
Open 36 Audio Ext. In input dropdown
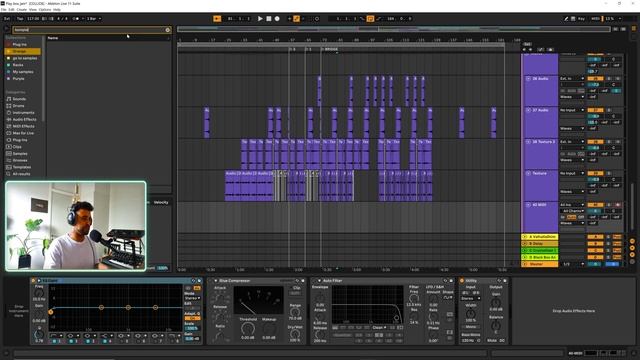(x=572, y=78)
